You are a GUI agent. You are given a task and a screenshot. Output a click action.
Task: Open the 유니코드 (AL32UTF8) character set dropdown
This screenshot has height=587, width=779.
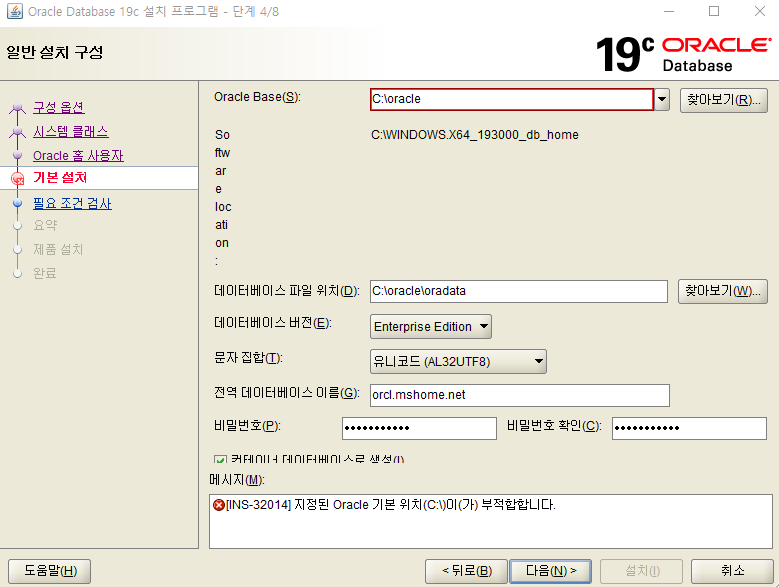[x=458, y=362]
